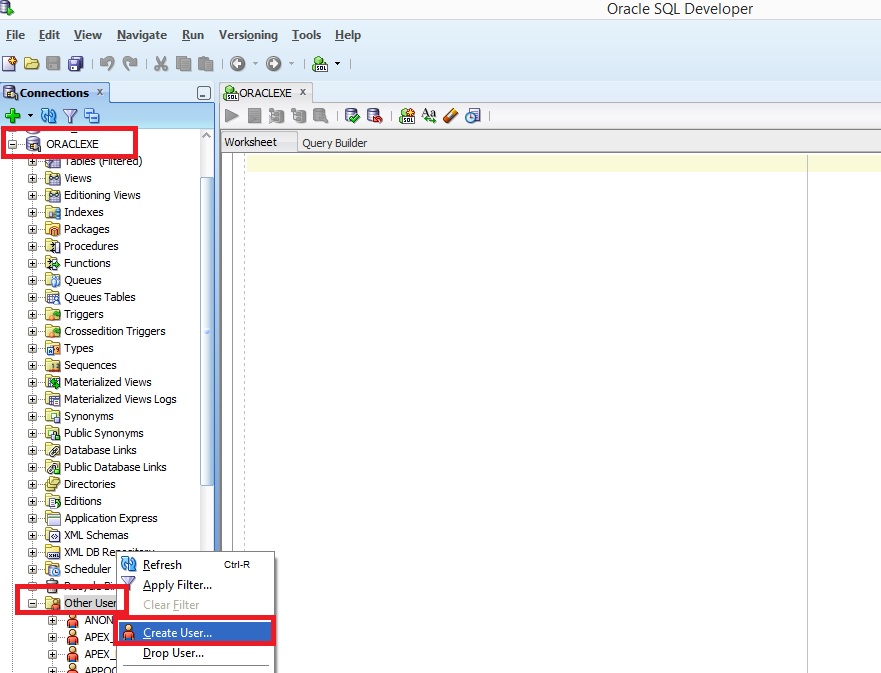This screenshot has width=881, height=673.
Task: Choose Create User... from context menu
Action: pyautogui.click(x=196, y=633)
